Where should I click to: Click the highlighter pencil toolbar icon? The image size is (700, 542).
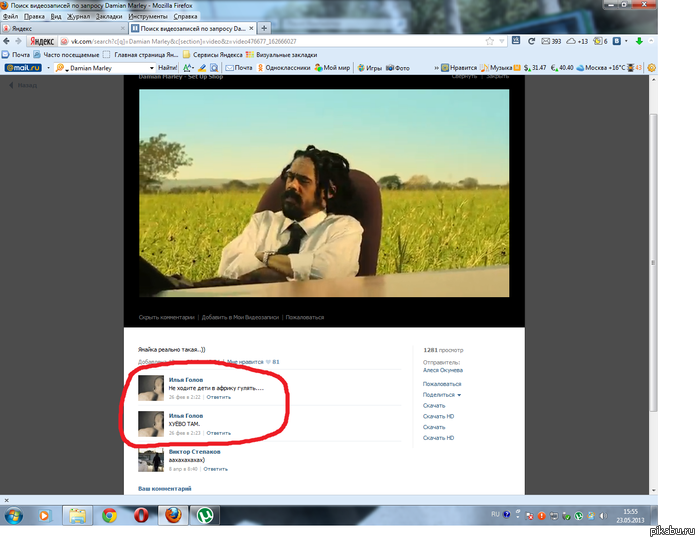(202, 68)
